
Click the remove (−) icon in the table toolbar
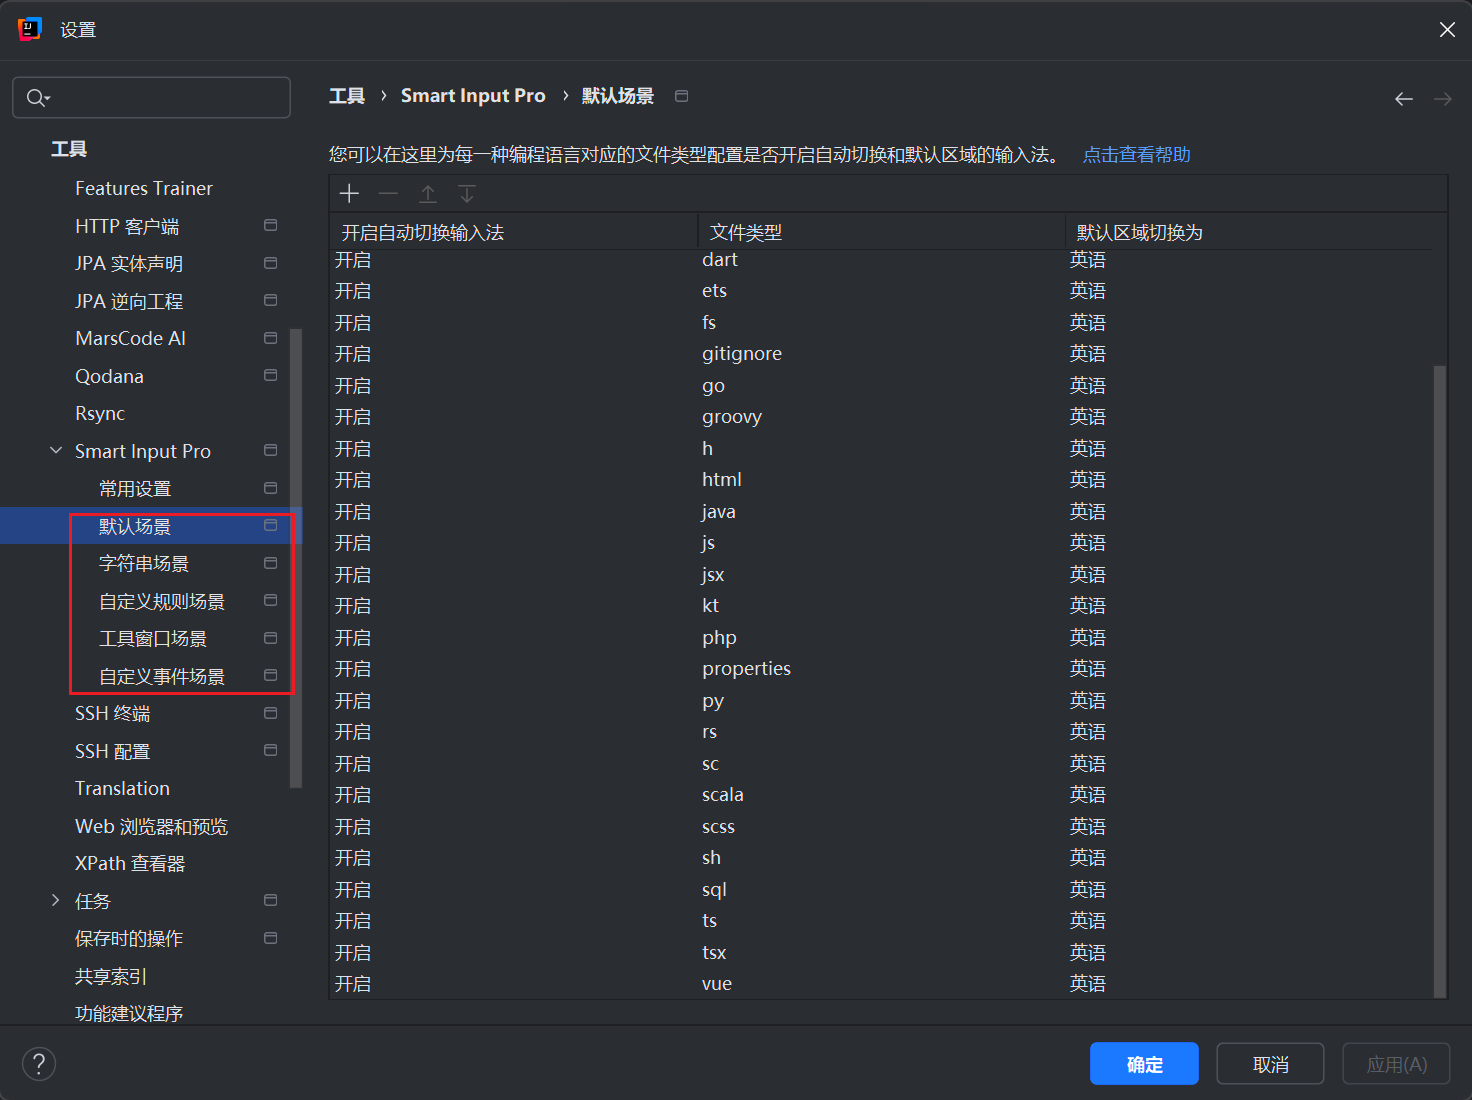point(388,193)
